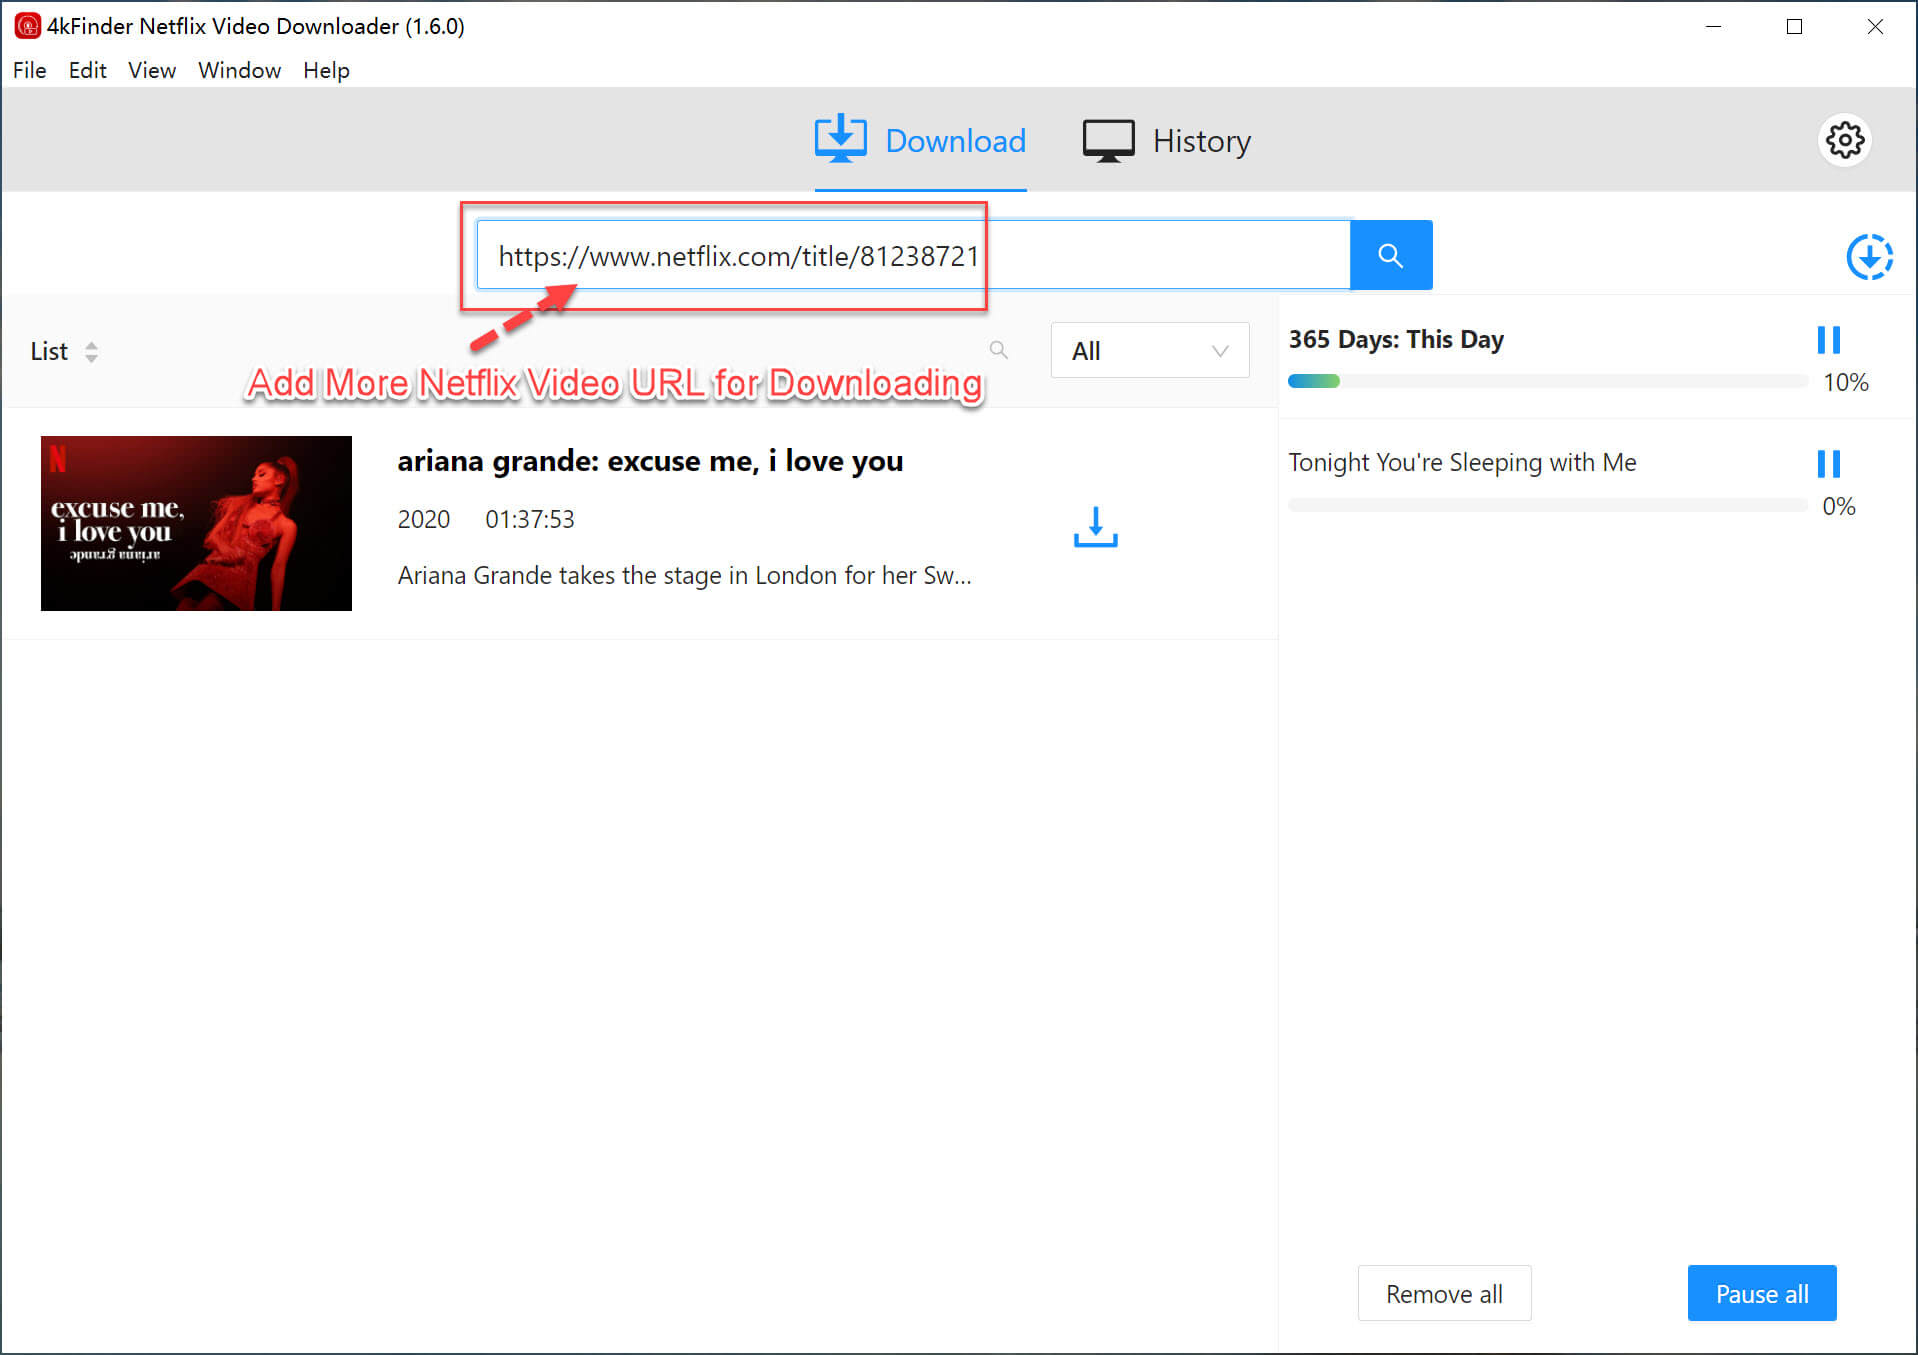Click the small list filter search icon
This screenshot has width=1918, height=1355.
(x=998, y=350)
